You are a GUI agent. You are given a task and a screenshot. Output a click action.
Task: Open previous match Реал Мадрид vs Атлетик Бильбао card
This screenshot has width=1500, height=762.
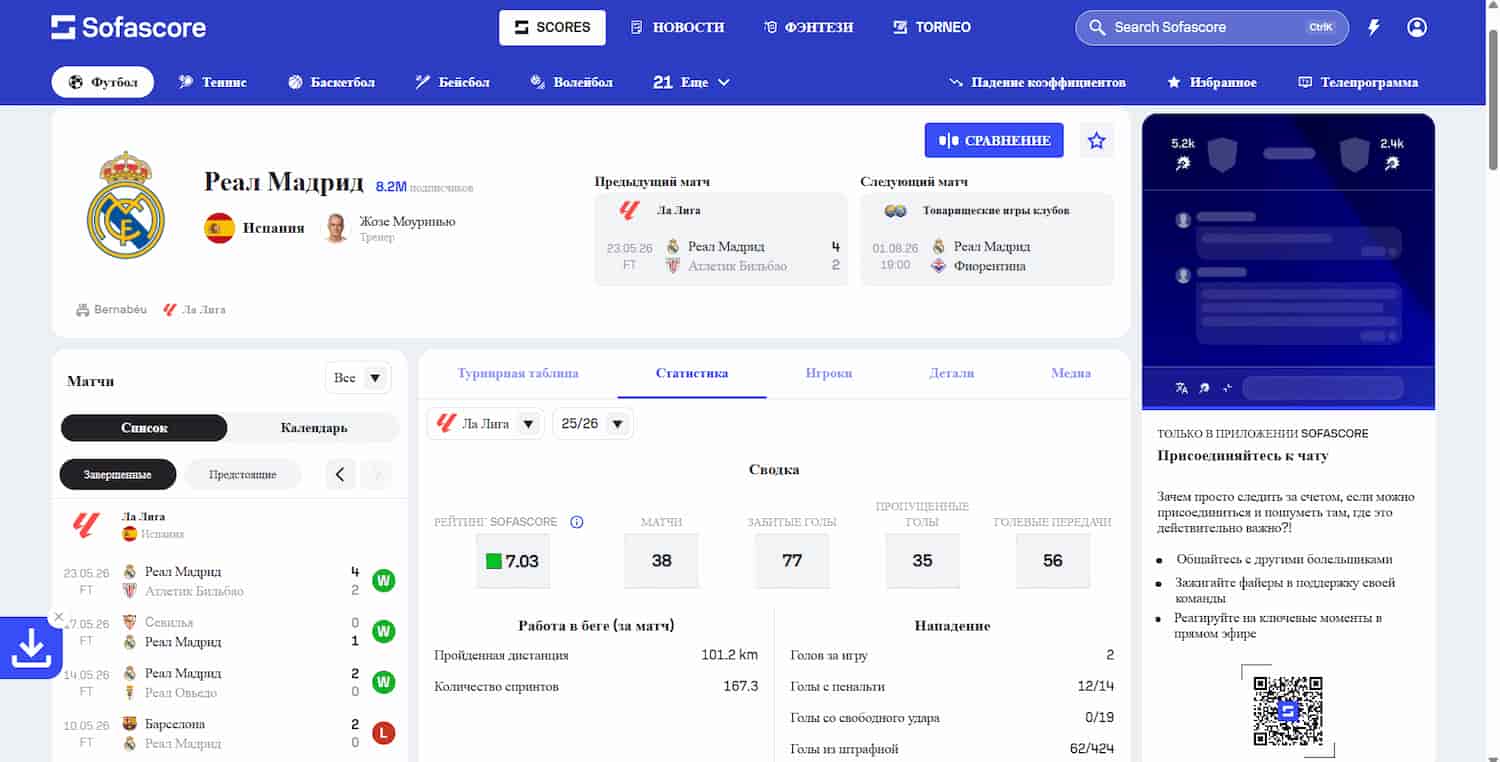(x=721, y=239)
